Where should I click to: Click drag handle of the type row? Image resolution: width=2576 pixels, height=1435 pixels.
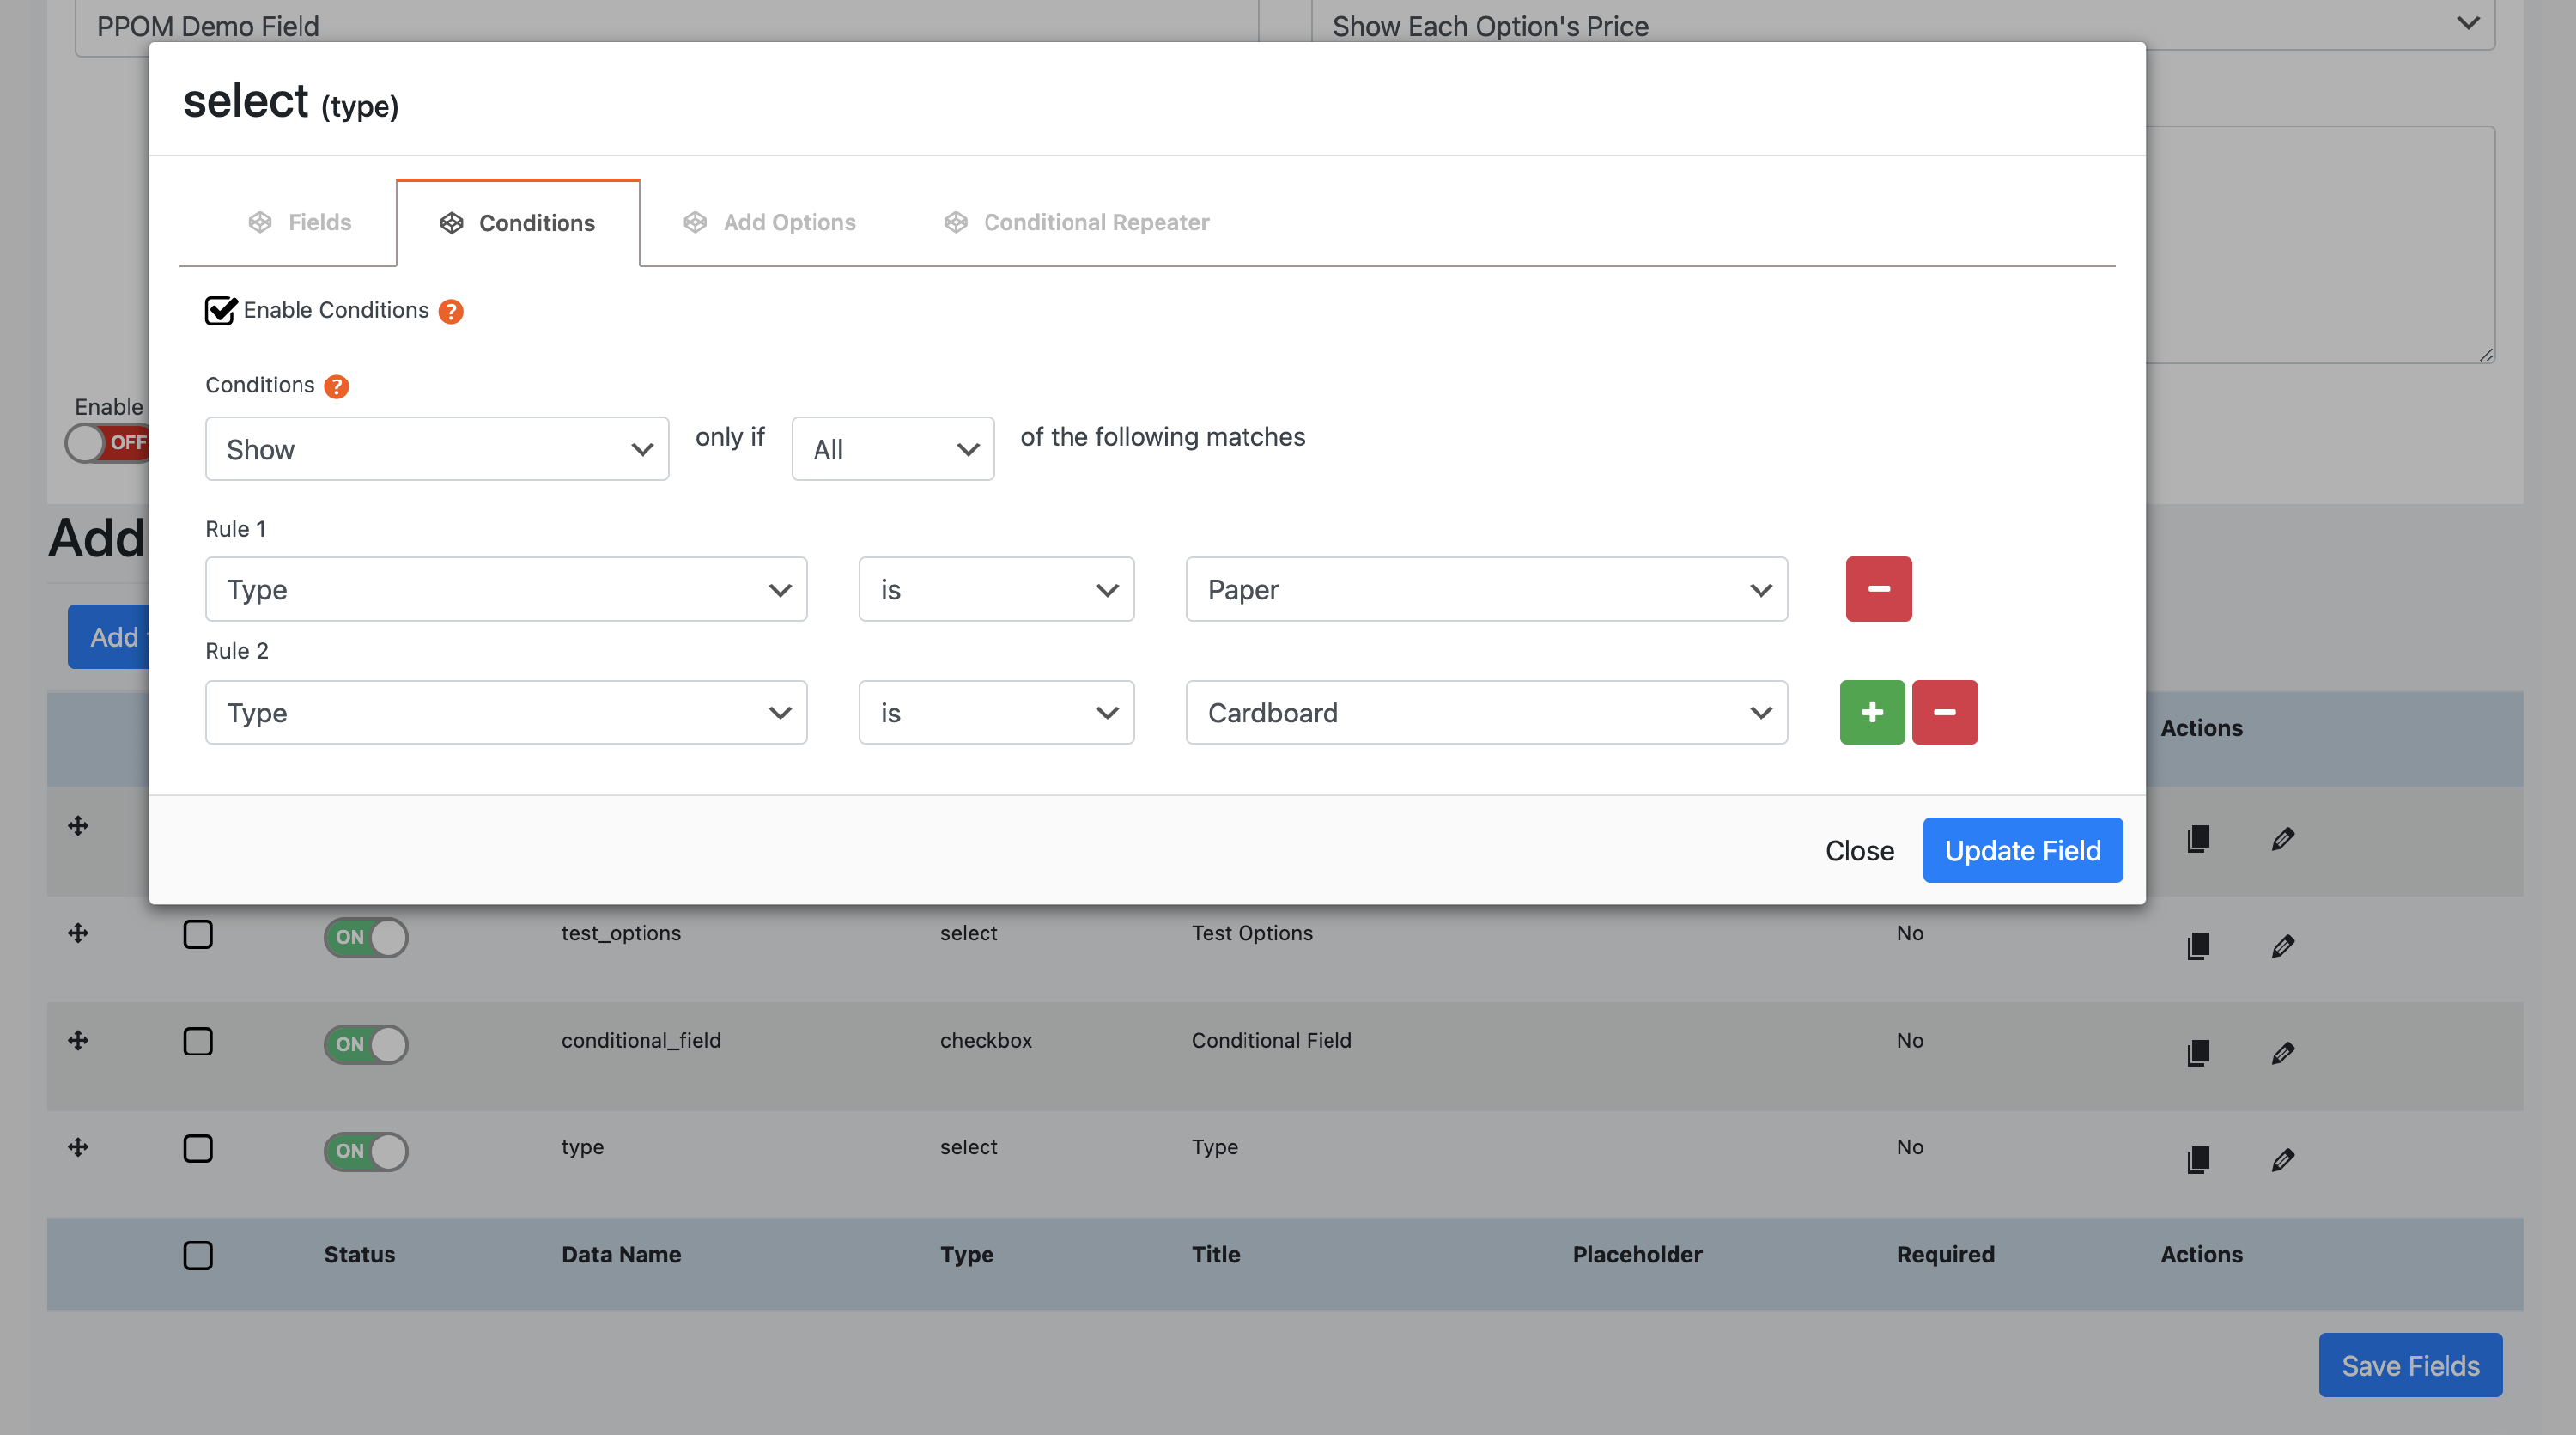[78, 1147]
